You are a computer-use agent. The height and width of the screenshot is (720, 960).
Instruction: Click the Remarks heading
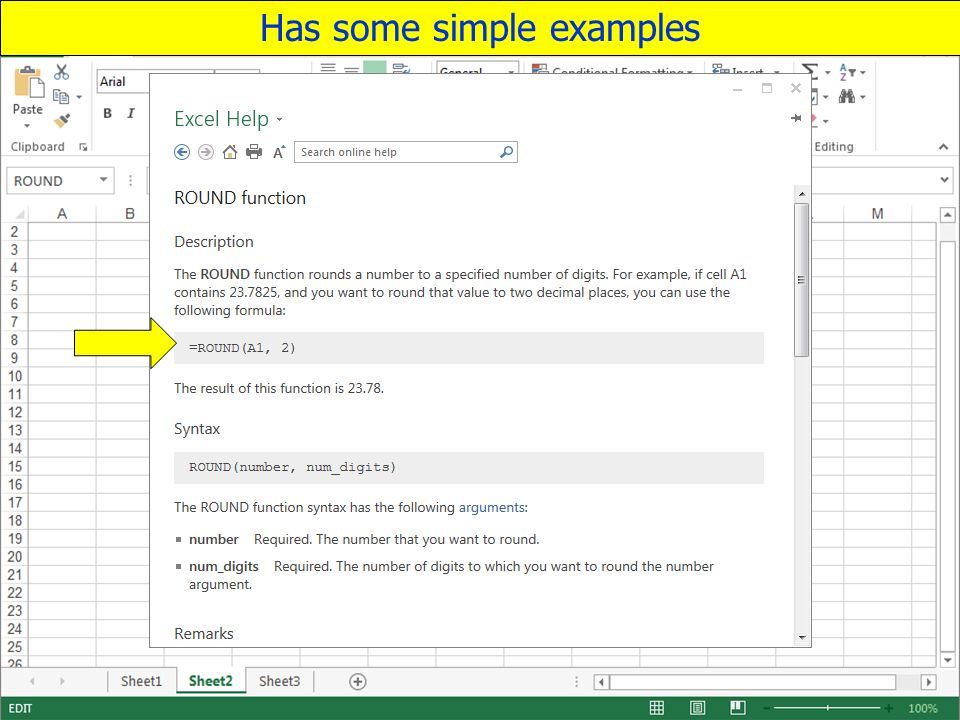(x=204, y=634)
